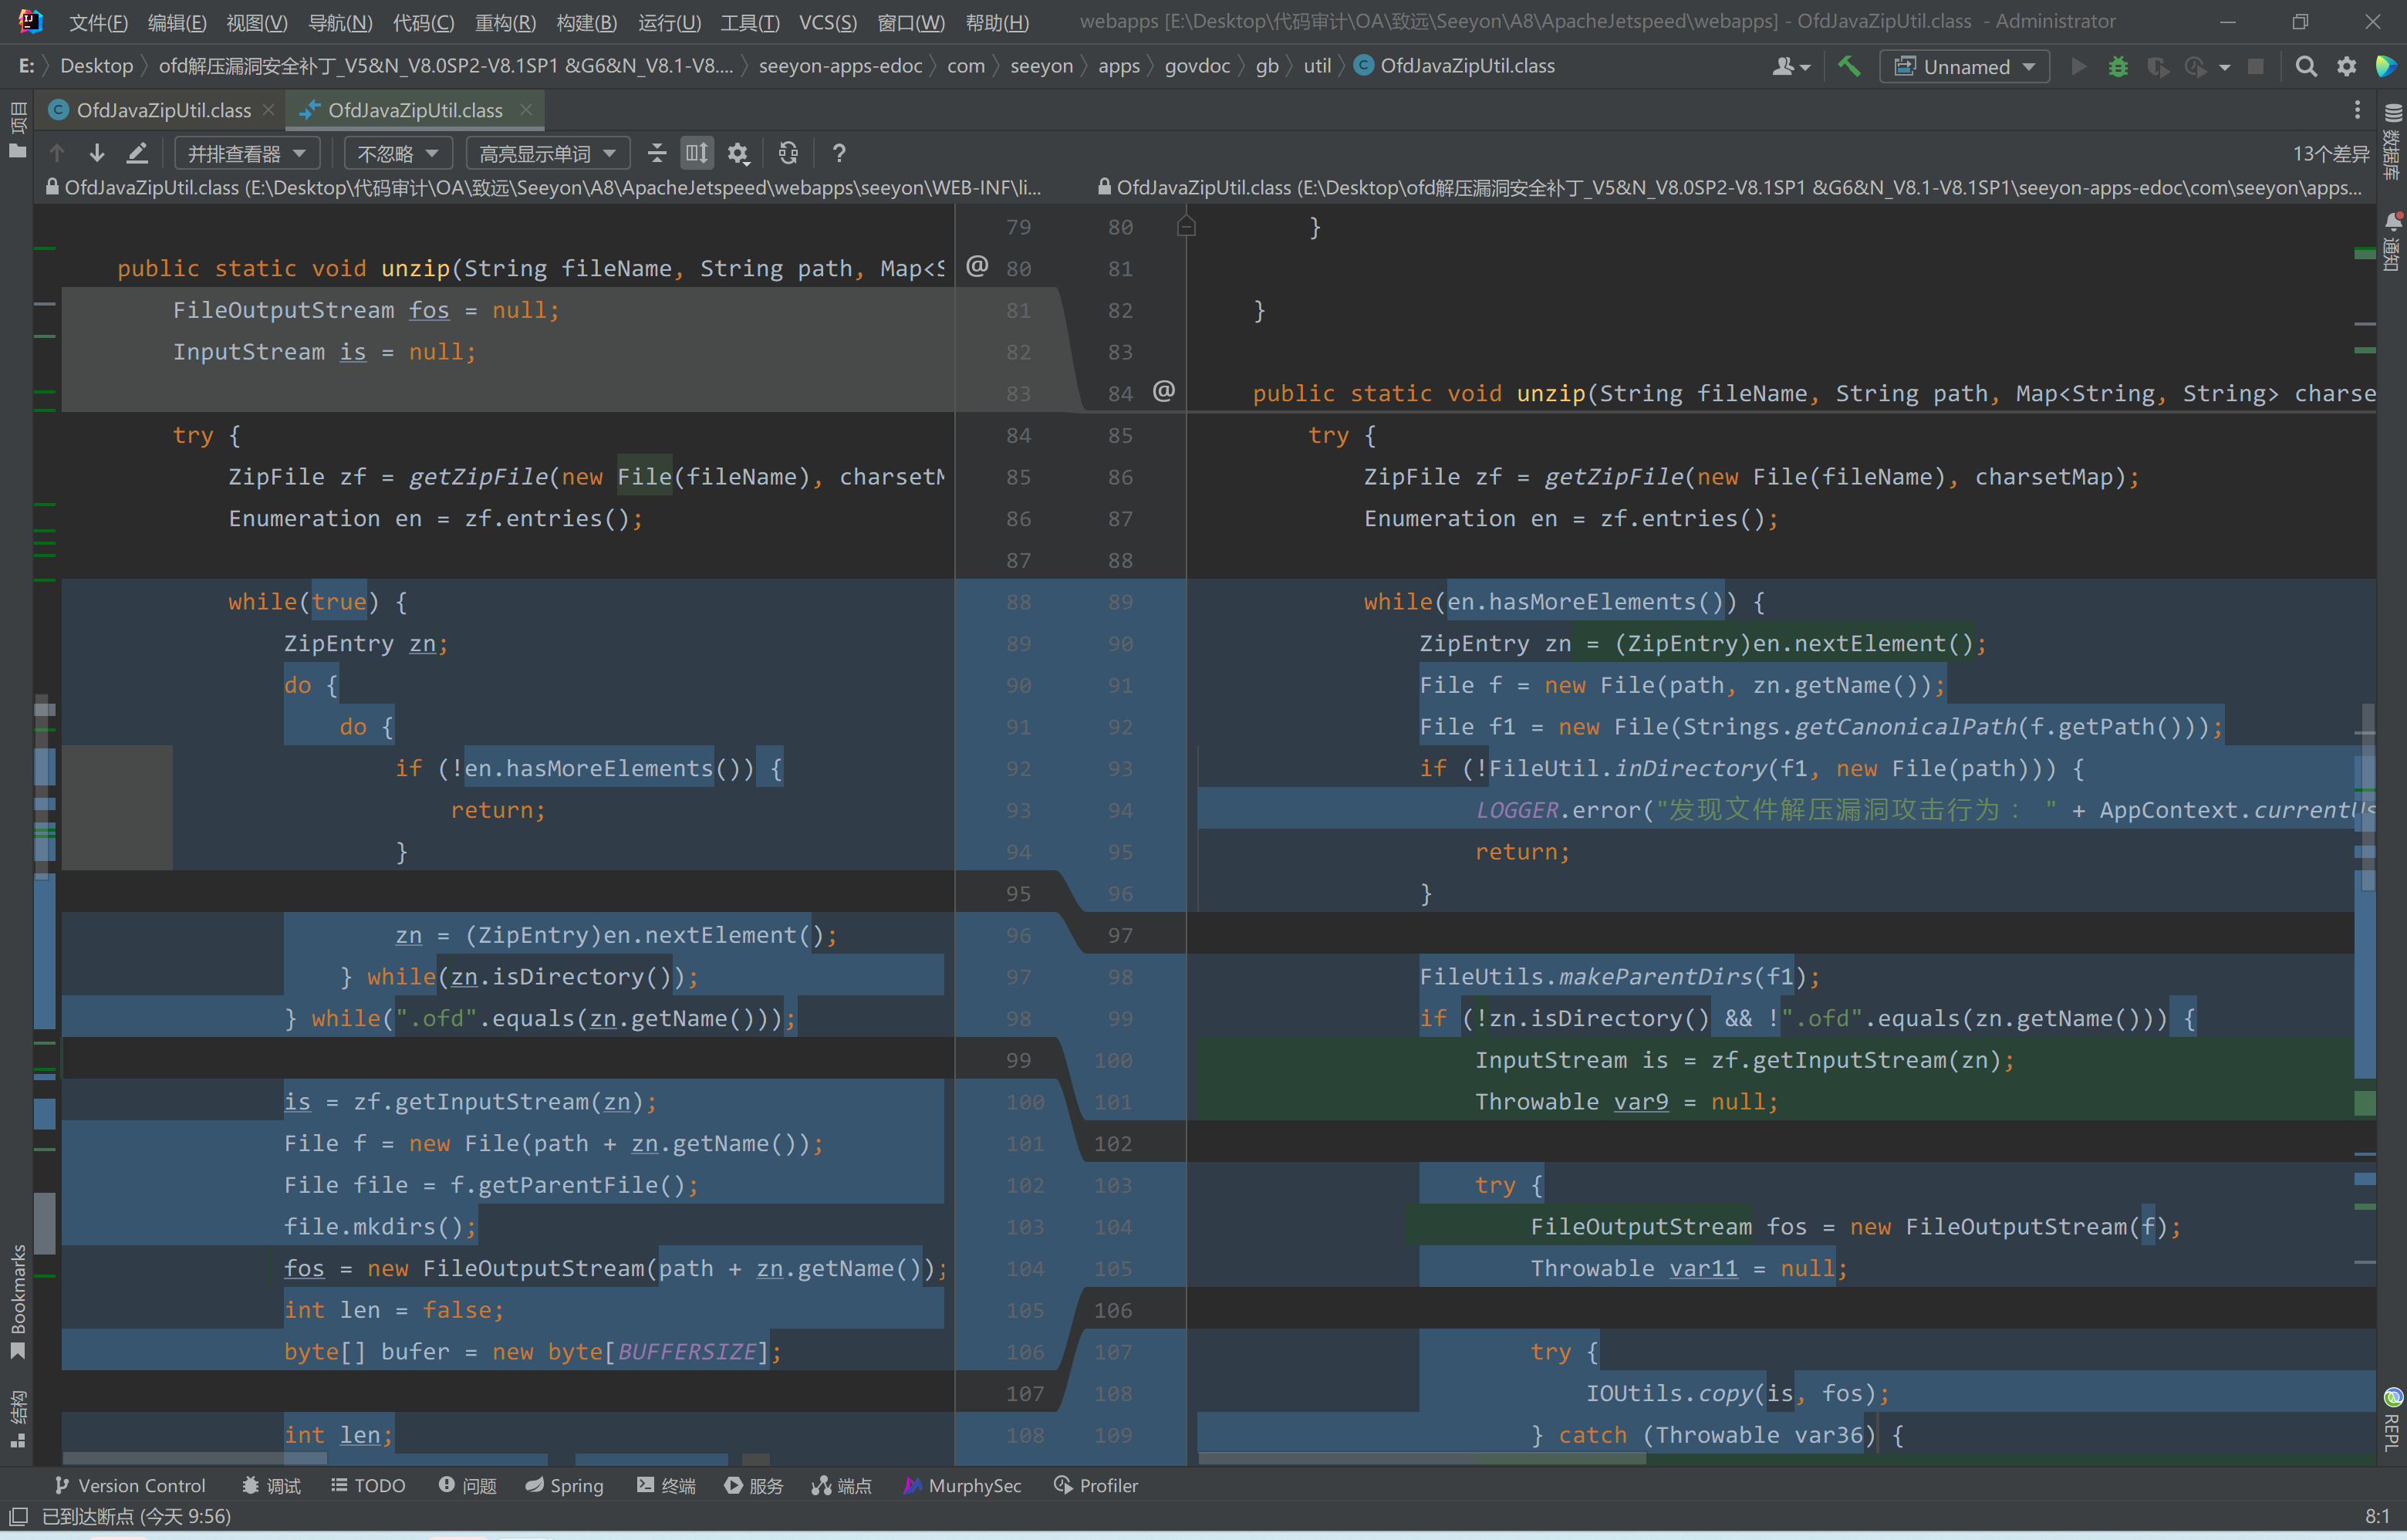
Task: Click the right pane horizontal scrollbar
Action: pos(1420,1459)
